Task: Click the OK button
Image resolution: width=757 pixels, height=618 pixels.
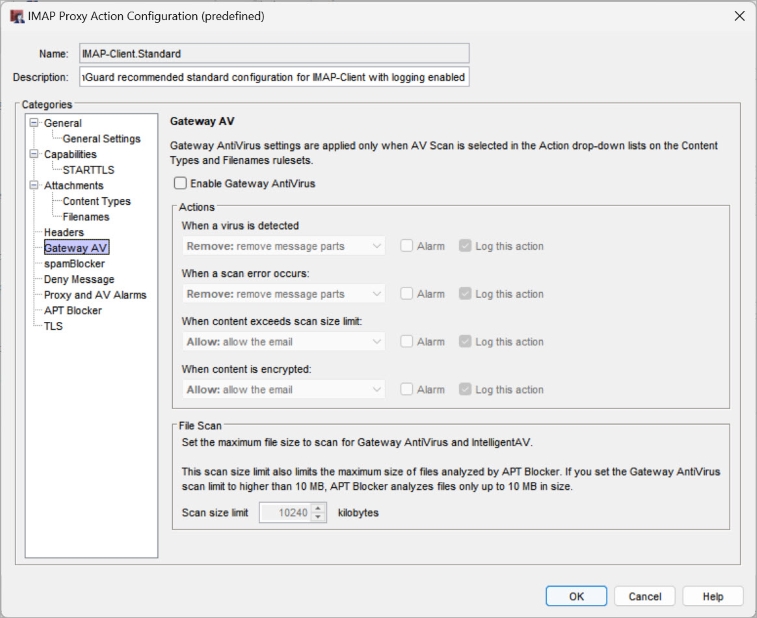Action: tap(576, 596)
